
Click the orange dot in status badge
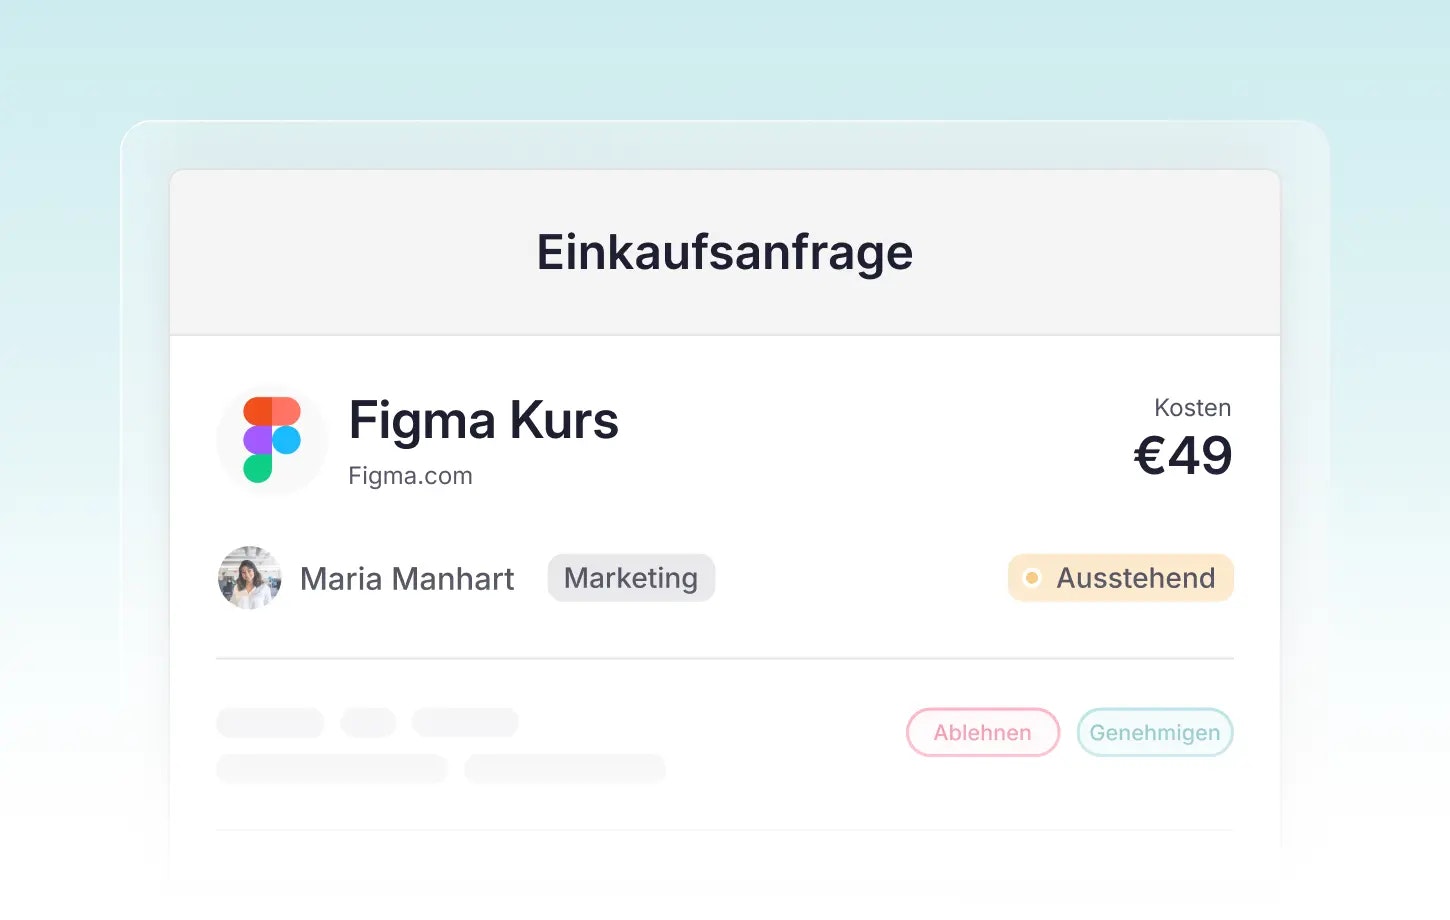pos(1032,578)
